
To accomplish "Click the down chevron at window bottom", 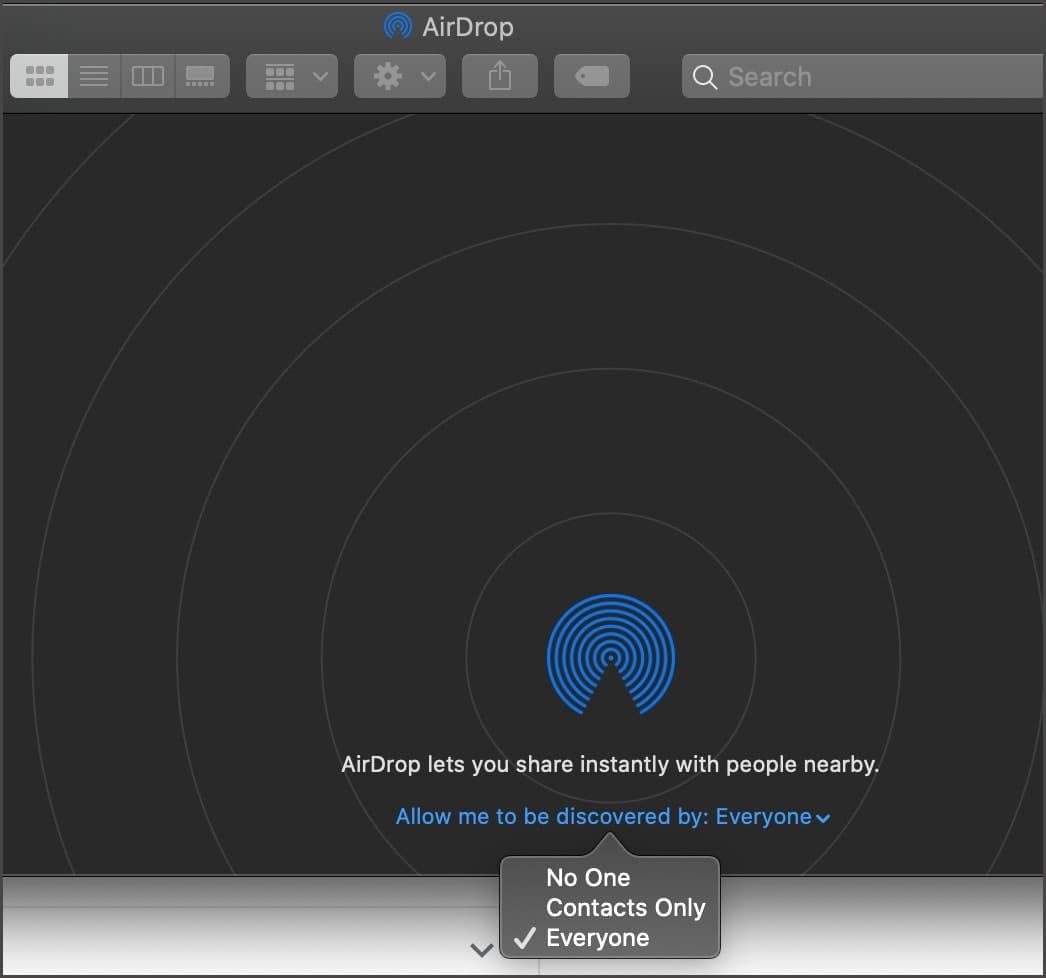I will click(482, 950).
